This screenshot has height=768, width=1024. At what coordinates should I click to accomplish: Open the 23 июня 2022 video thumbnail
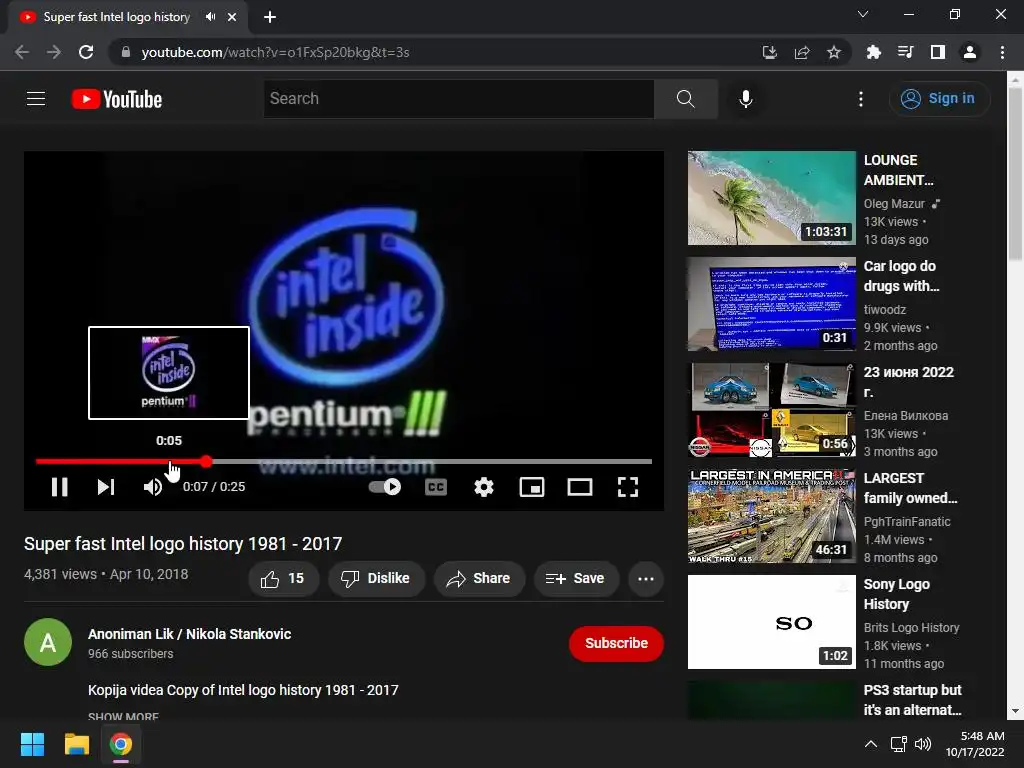pos(771,410)
